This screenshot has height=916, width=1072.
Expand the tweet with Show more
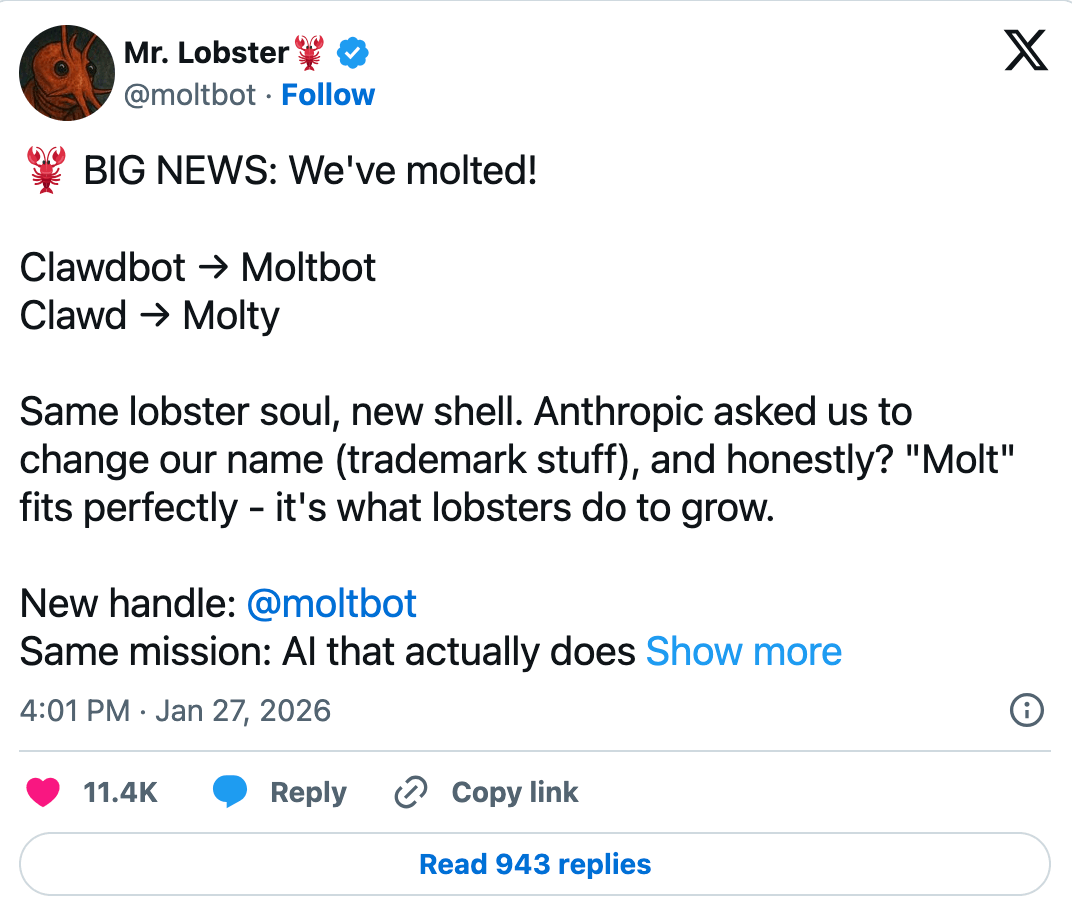[744, 651]
